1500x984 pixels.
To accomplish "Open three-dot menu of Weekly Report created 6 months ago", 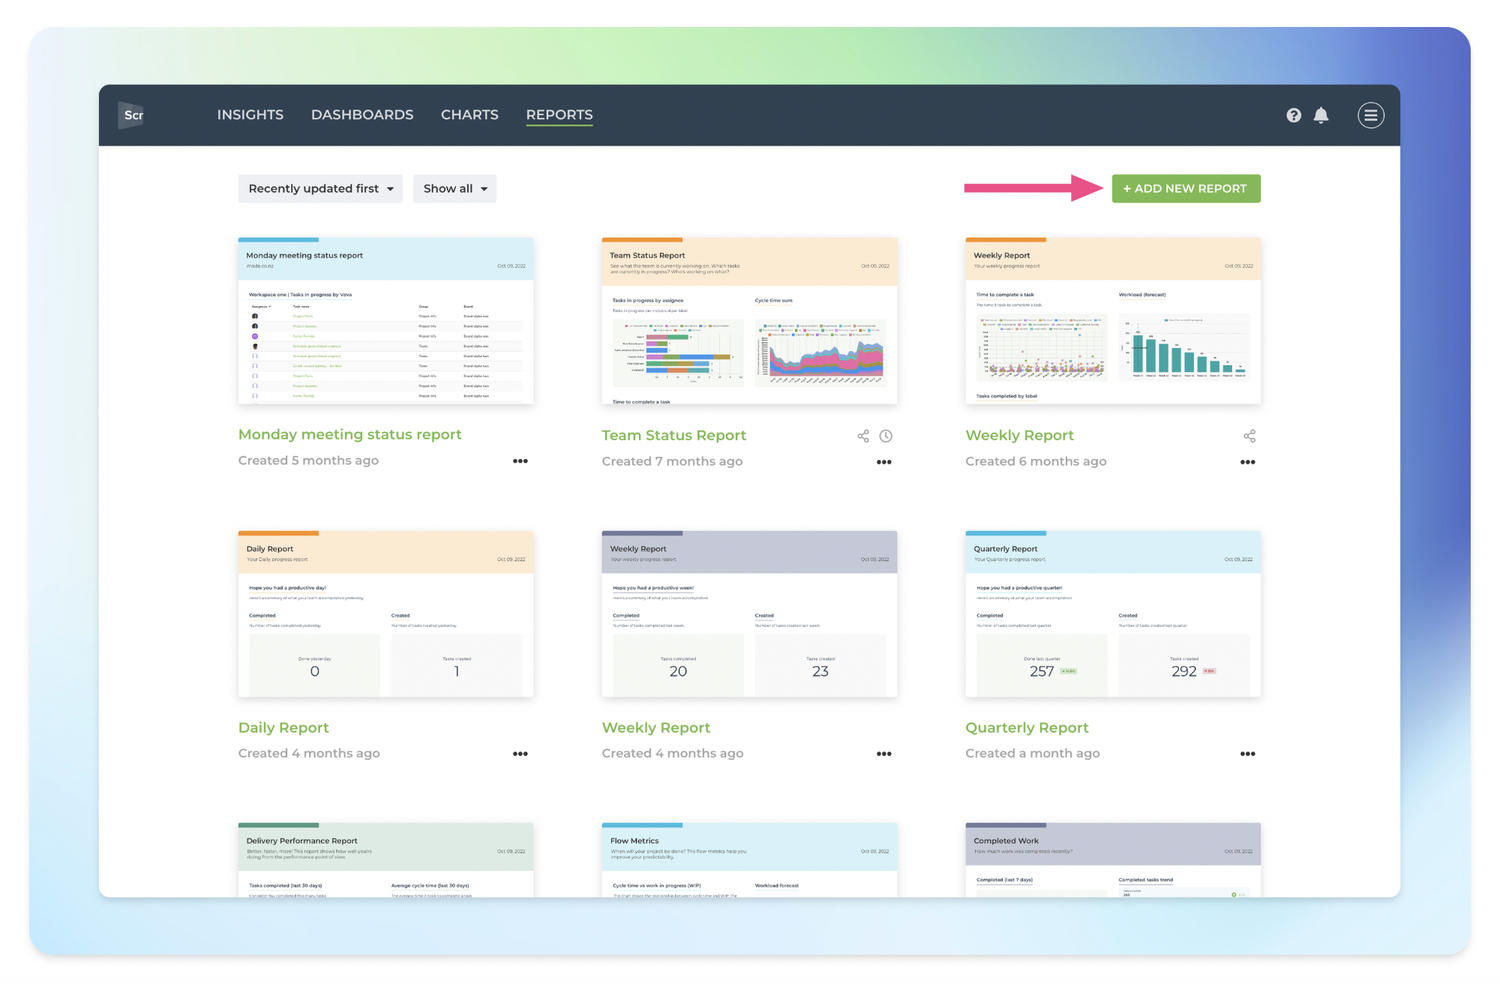I will (x=1247, y=462).
